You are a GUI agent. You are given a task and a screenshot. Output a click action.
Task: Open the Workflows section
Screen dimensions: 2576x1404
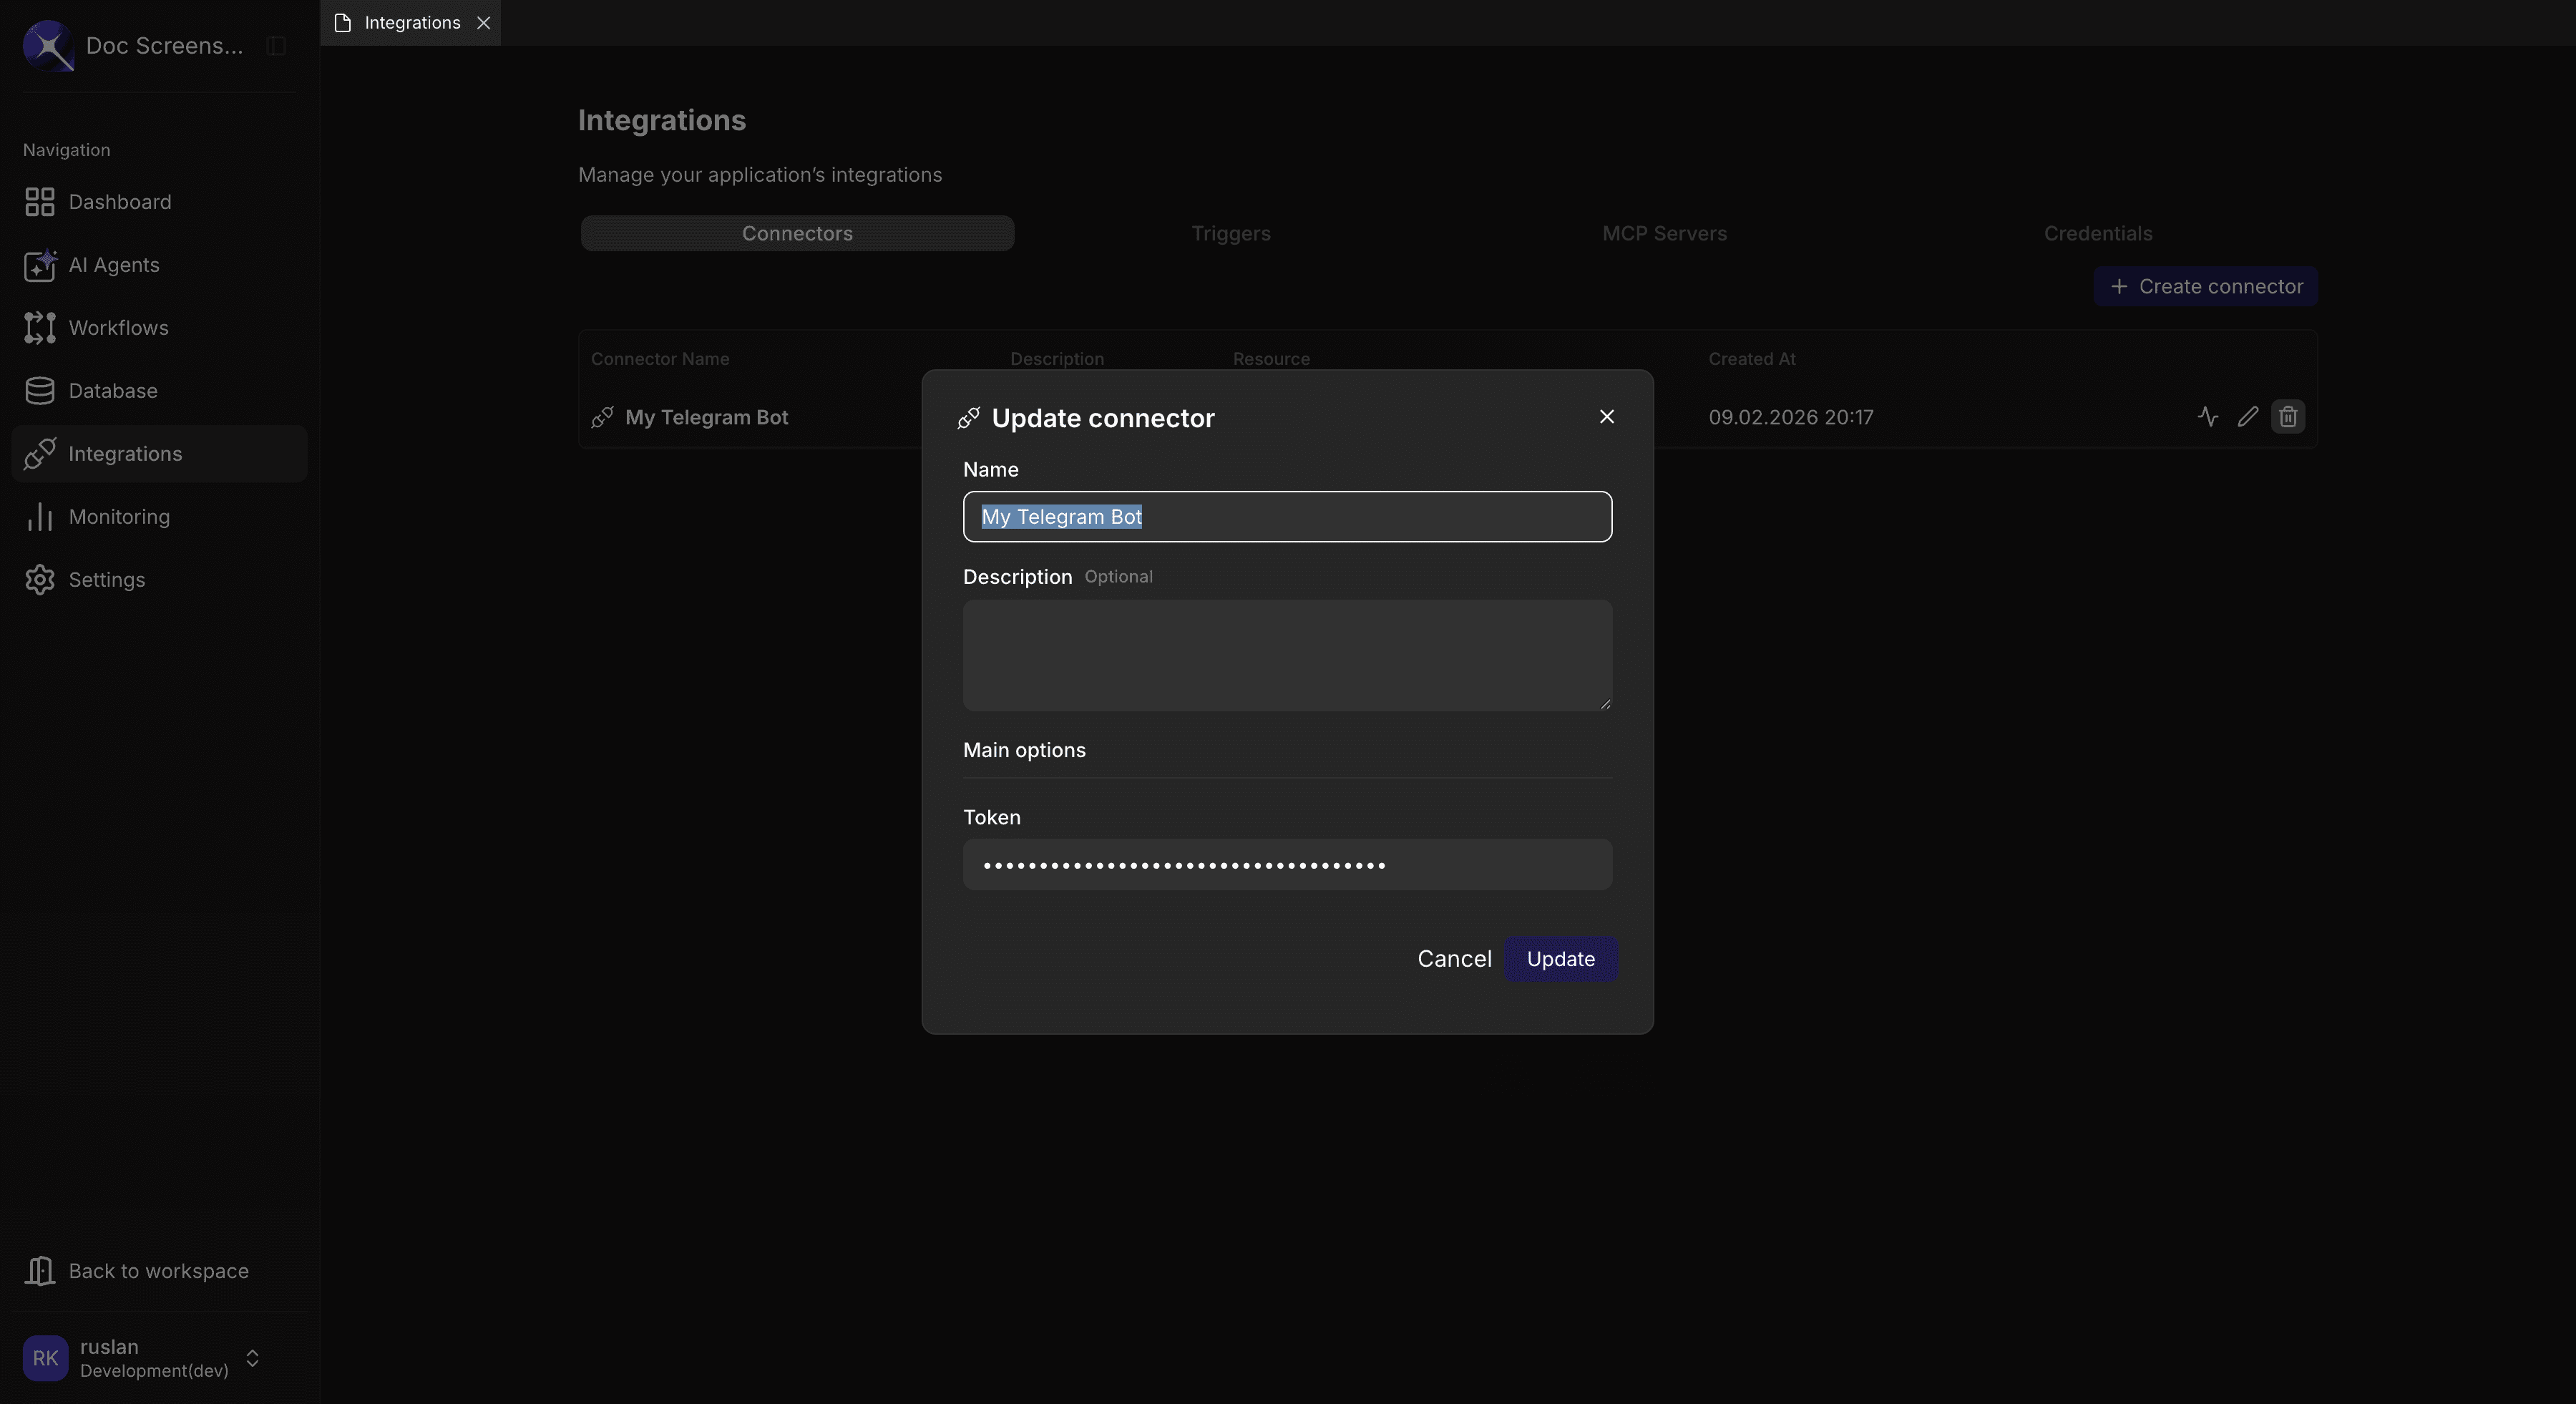(x=117, y=328)
